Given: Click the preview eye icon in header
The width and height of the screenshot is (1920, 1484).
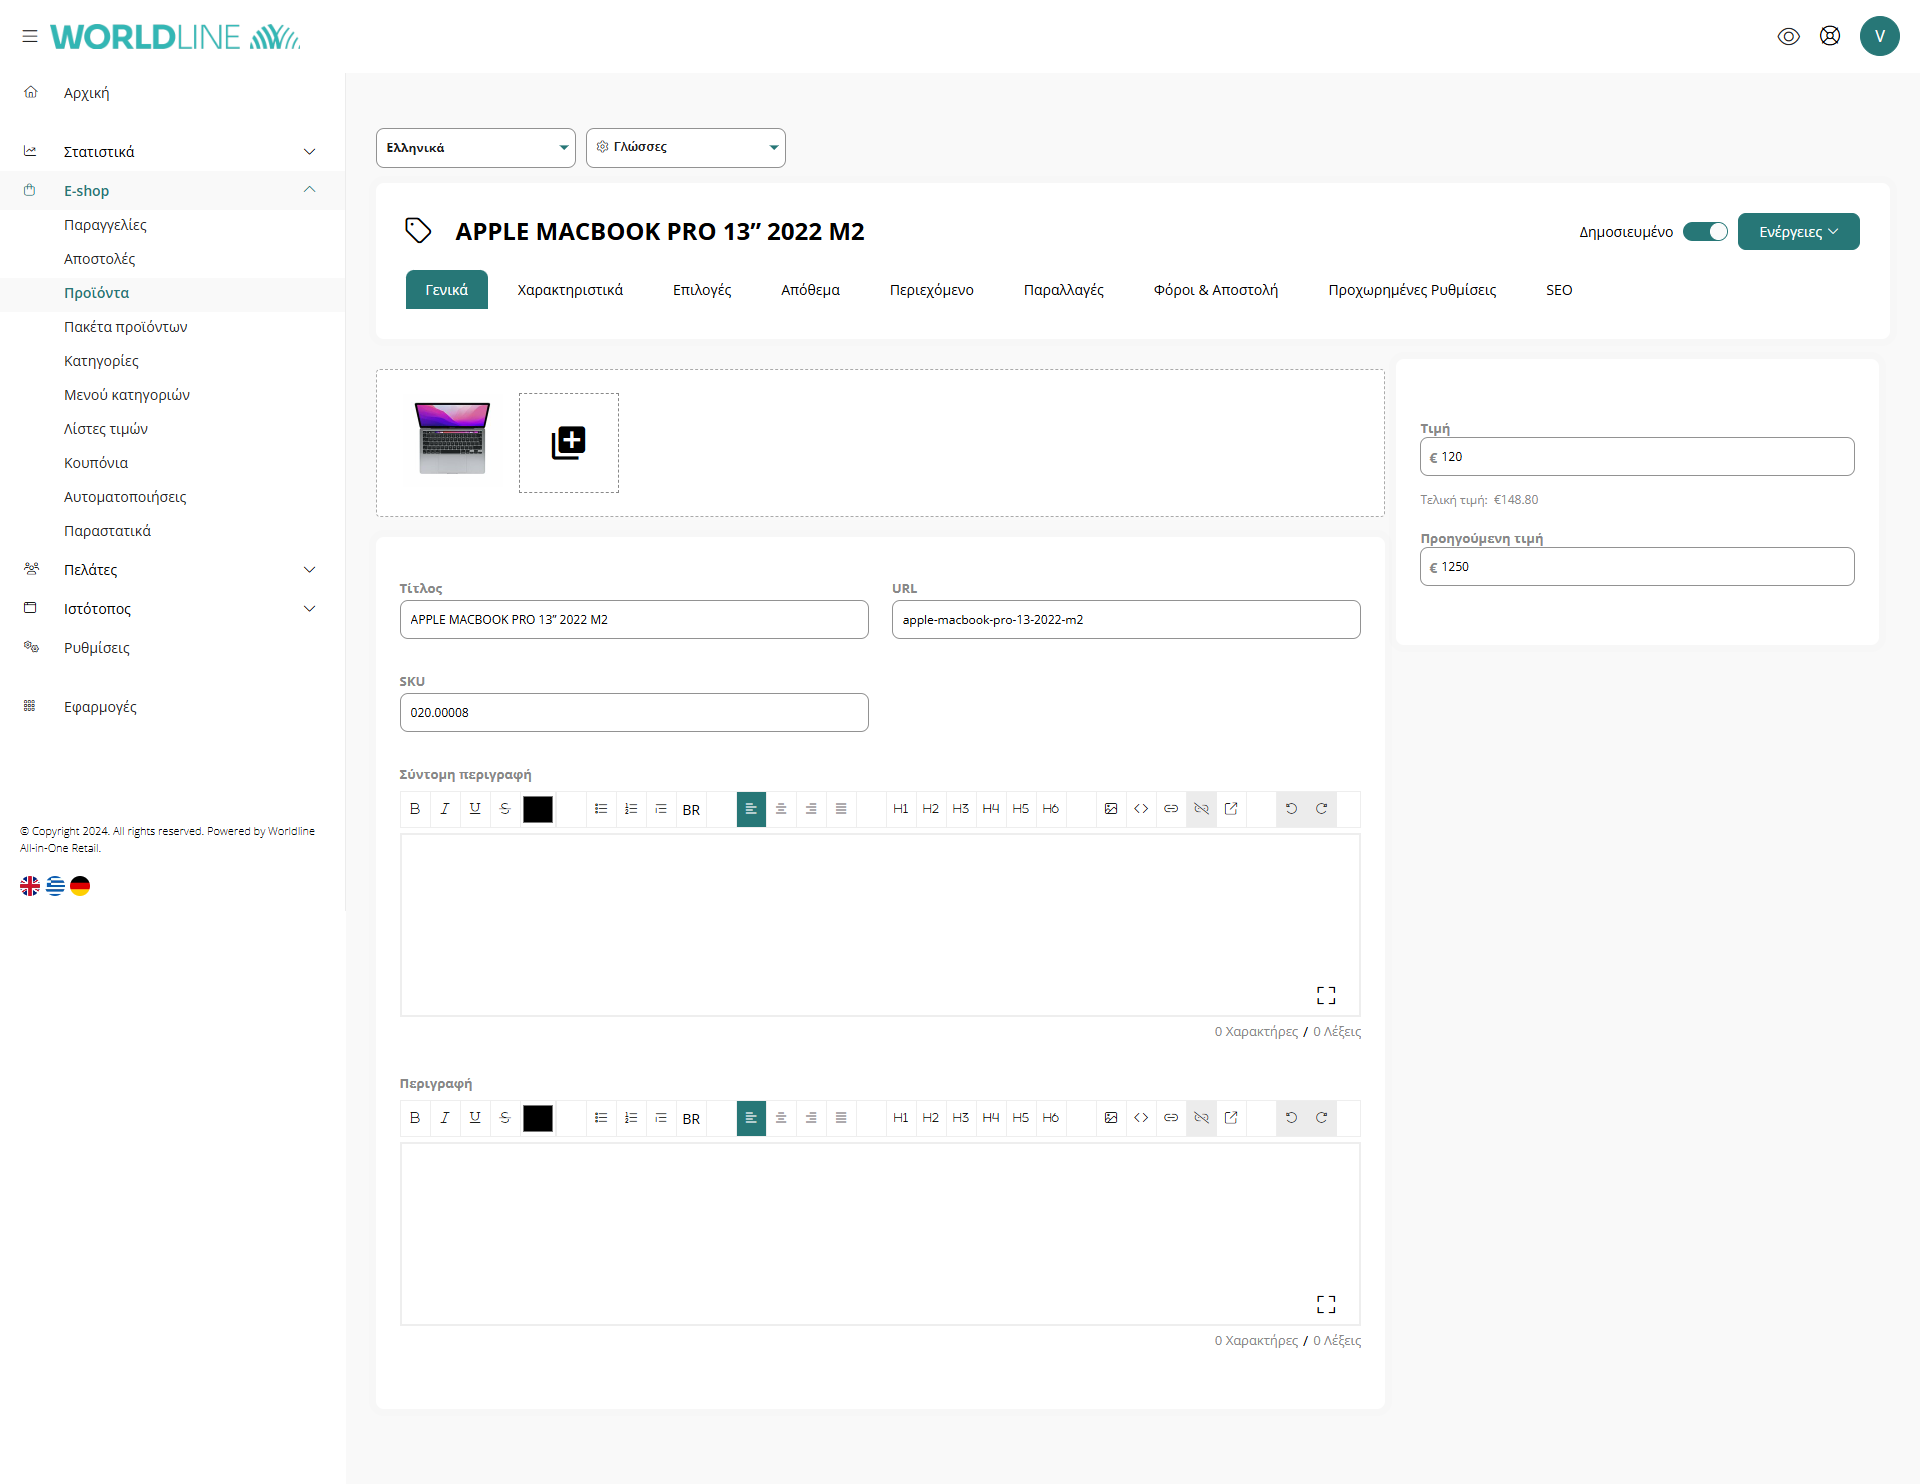Looking at the screenshot, I should 1789,36.
